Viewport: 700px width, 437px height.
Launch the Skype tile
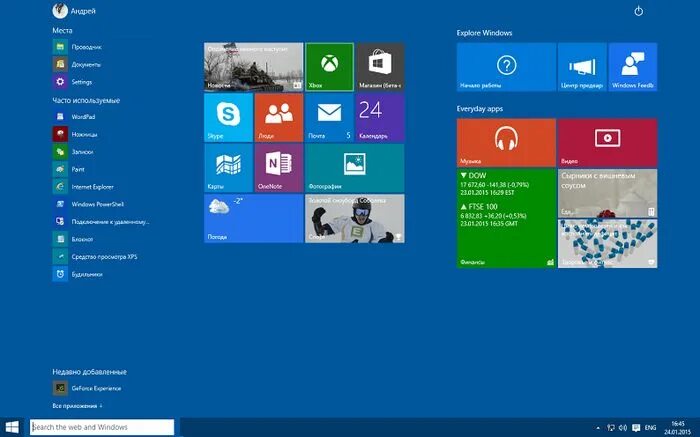(x=228, y=117)
